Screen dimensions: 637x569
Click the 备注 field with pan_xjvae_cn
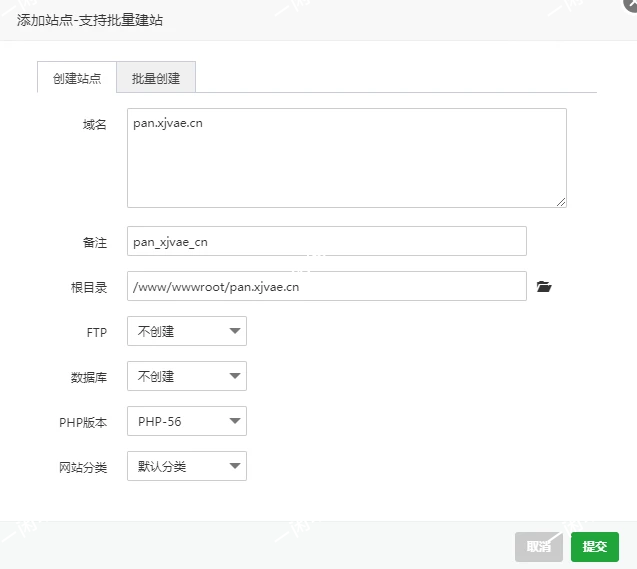point(326,241)
